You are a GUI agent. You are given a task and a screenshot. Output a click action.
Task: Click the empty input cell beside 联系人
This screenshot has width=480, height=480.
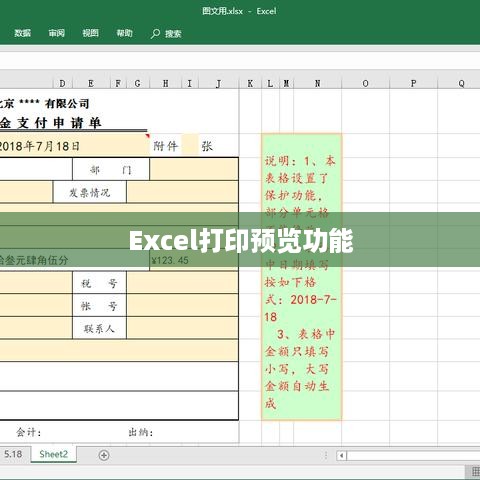tap(182, 328)
